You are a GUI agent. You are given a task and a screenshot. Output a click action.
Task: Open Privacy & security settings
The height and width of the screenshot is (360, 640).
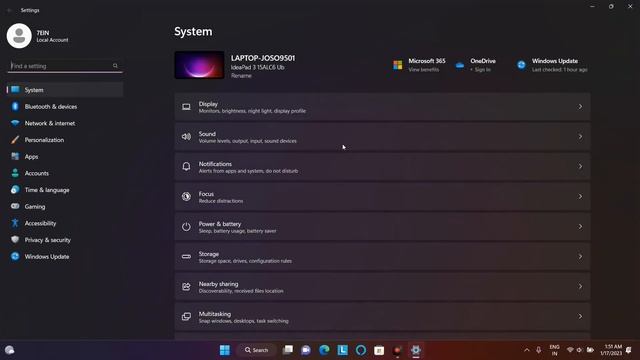pyautogui.click(x=65, y=240)
